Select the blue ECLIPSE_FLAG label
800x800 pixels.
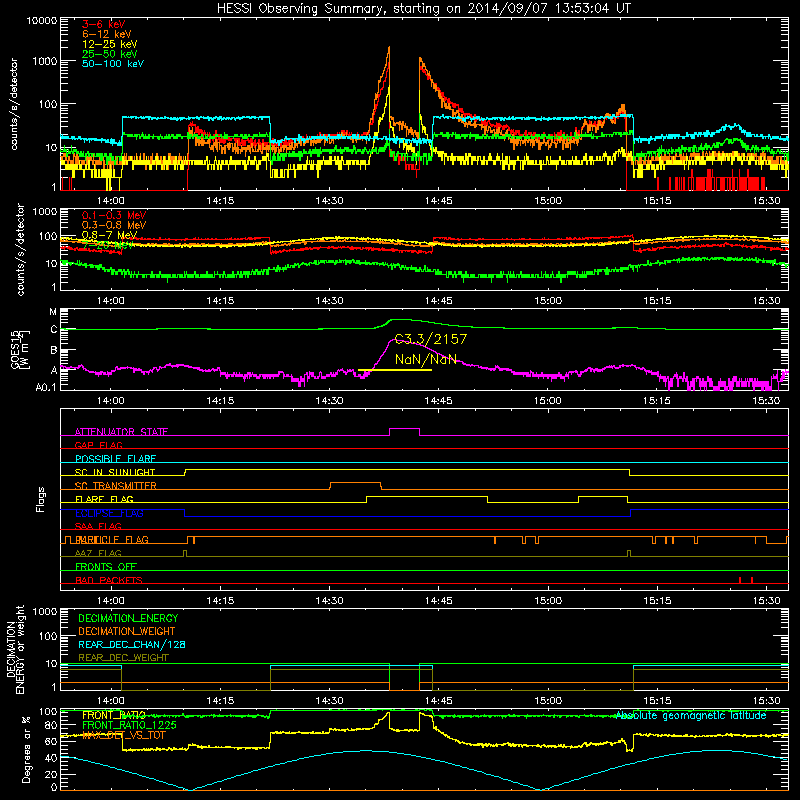[x=109, y=513]
